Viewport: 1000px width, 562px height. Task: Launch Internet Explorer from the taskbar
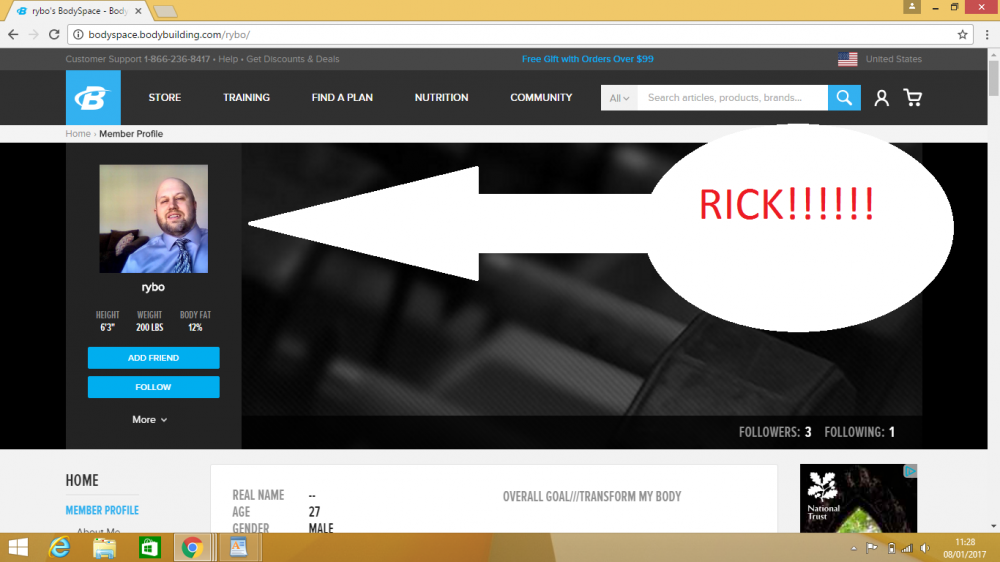point(59,547)
